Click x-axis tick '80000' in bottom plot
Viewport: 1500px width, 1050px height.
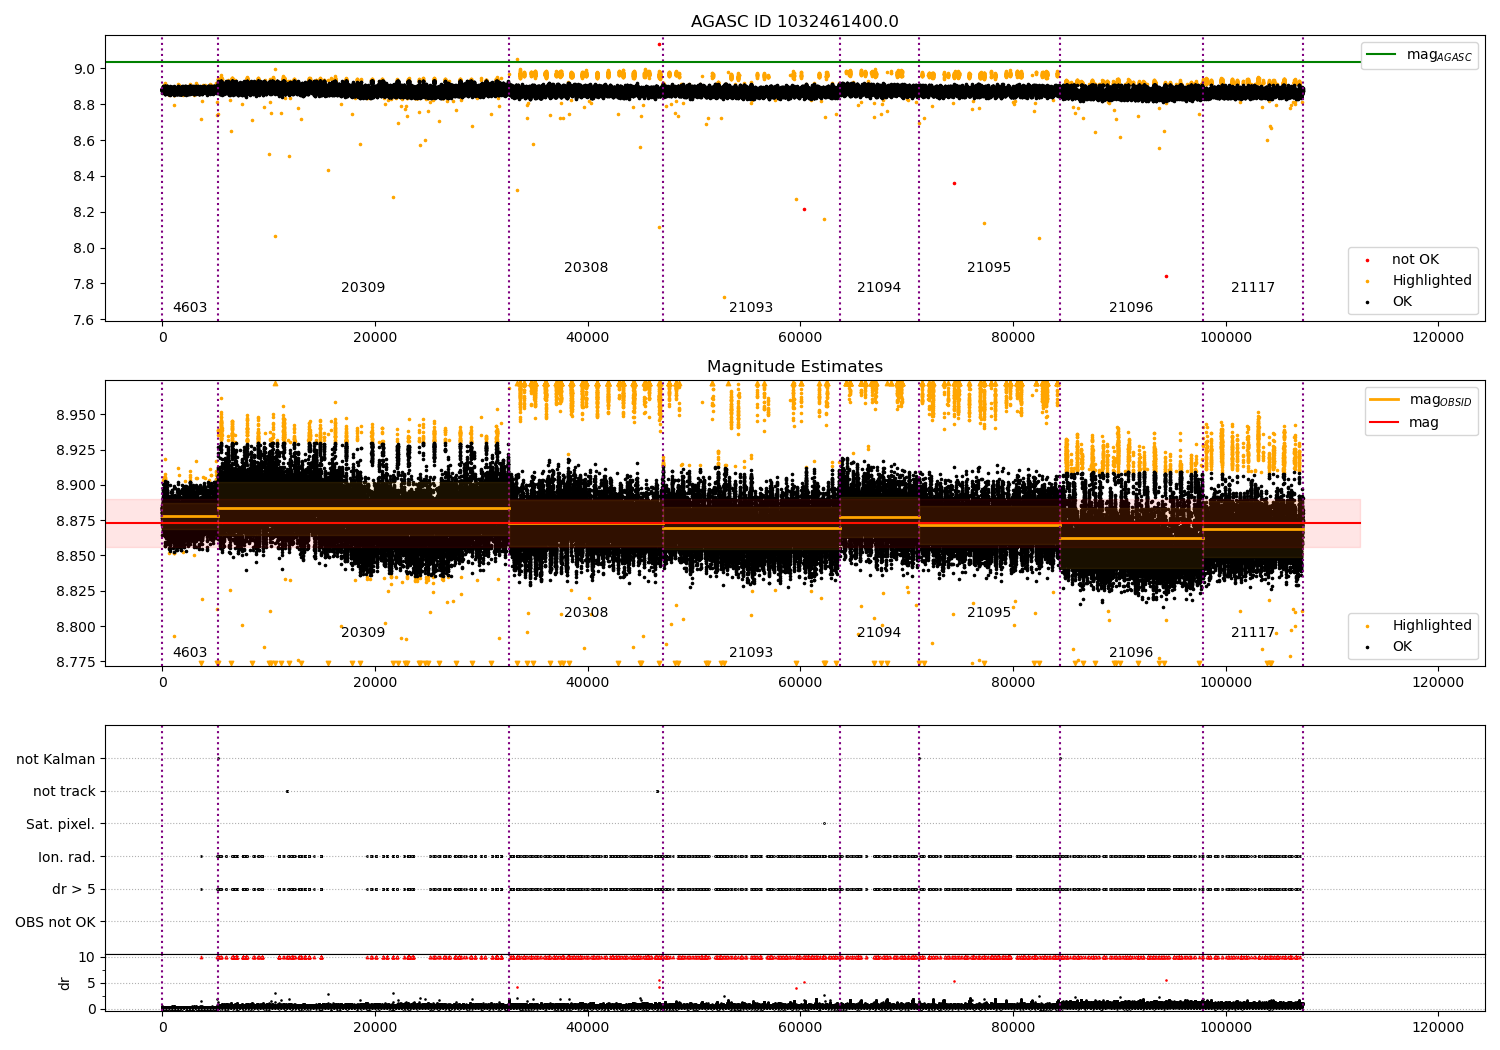tap(1013, 1027)
